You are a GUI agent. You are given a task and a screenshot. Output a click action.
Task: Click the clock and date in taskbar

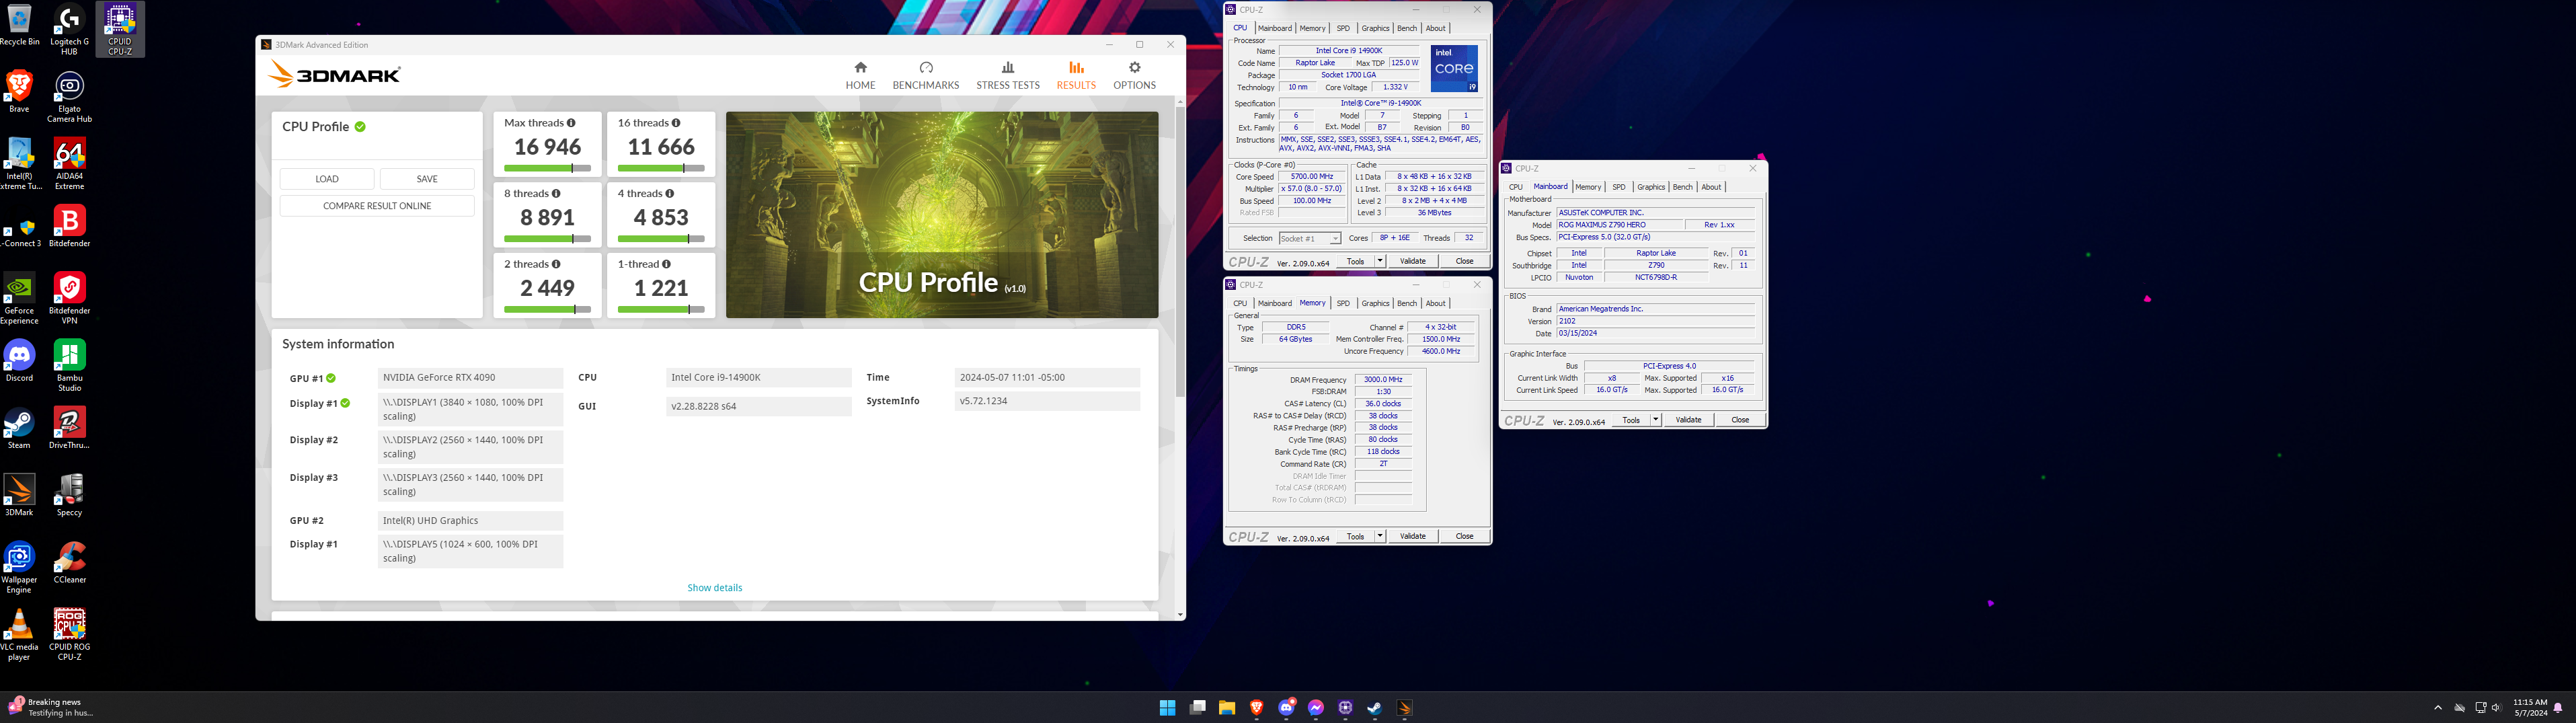click(2529, 708)
